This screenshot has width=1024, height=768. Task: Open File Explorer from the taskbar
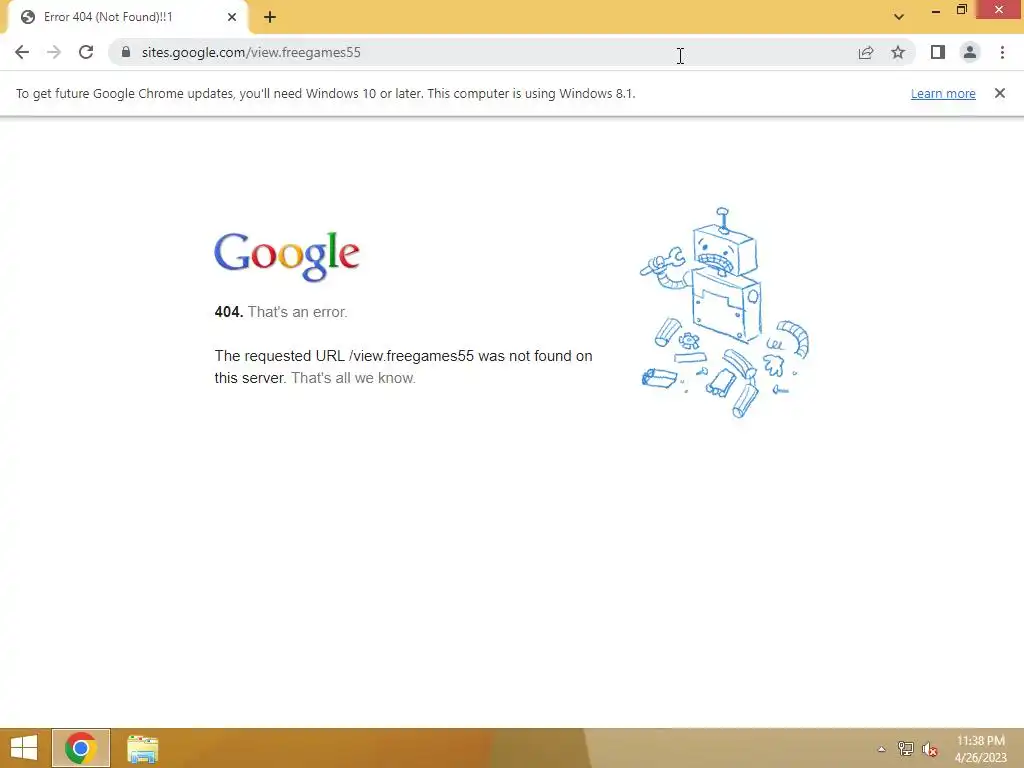[x=142, y=749]
